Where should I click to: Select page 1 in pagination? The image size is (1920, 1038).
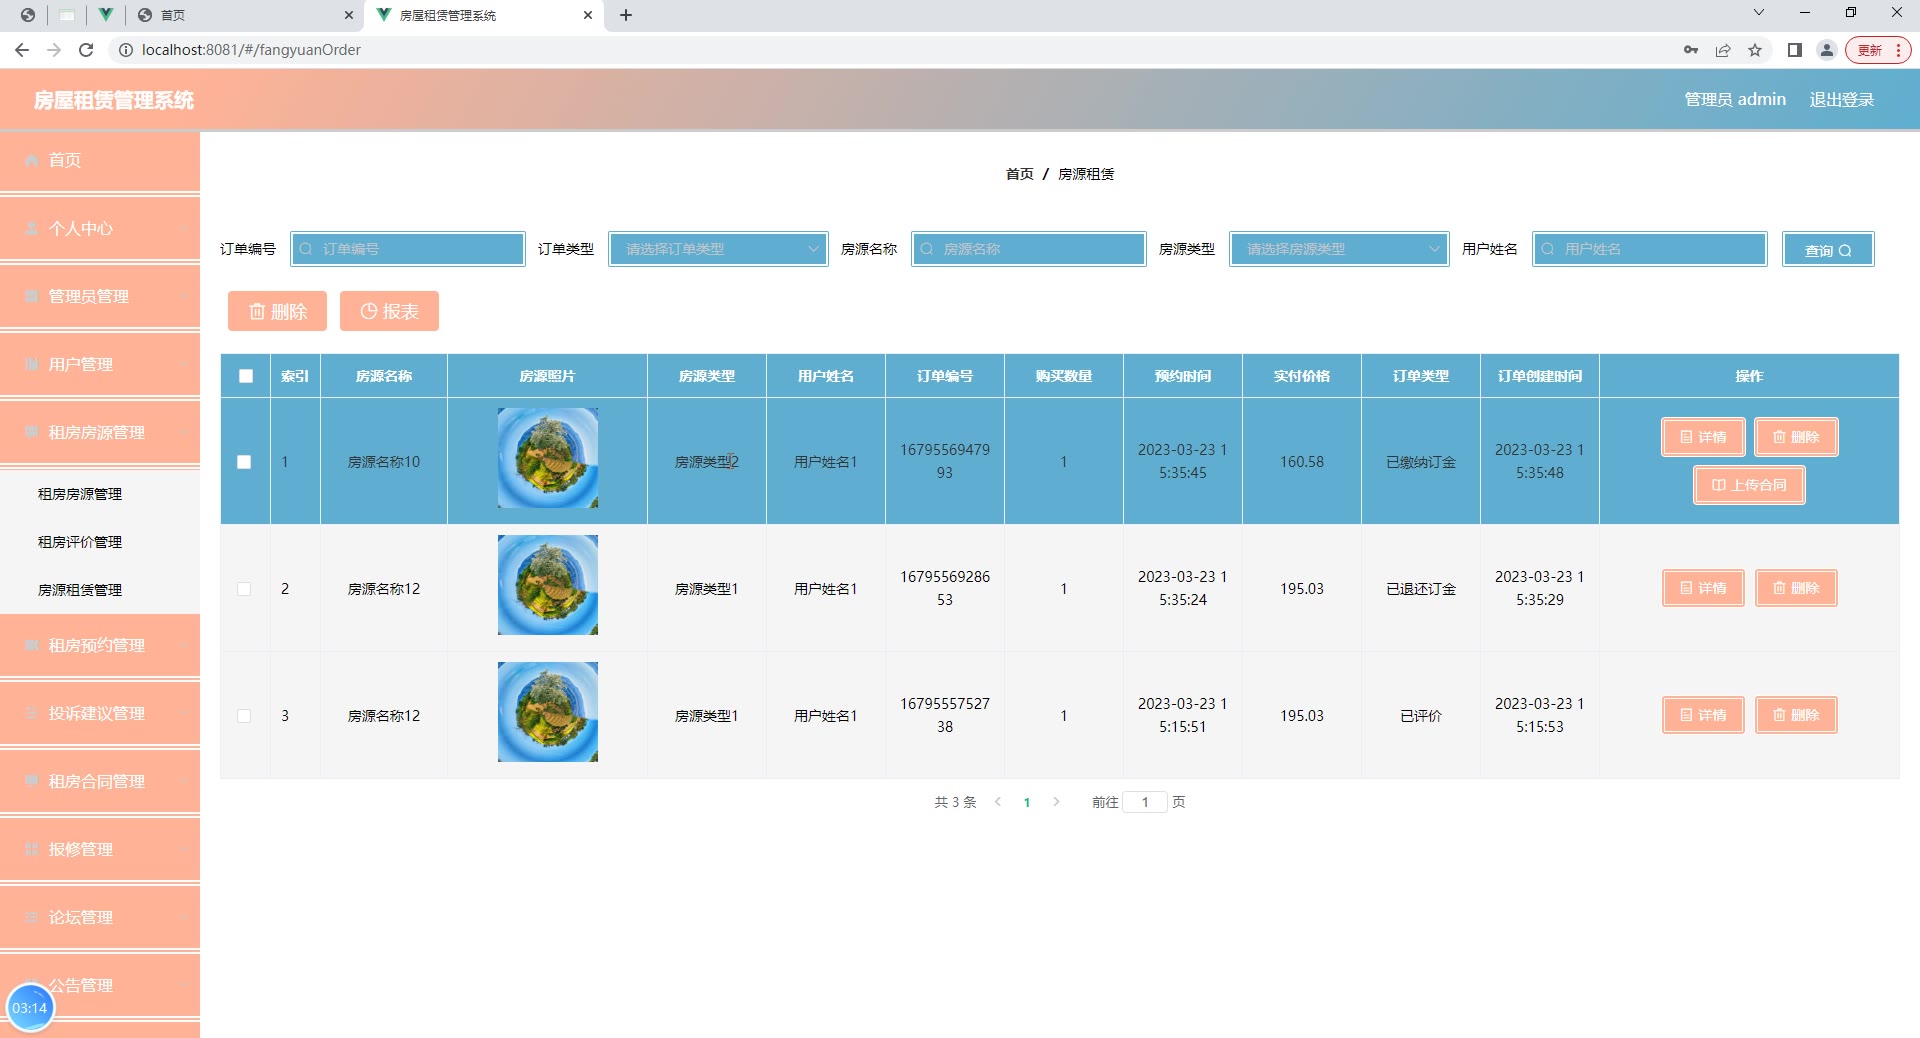(x=1027, y=802)
